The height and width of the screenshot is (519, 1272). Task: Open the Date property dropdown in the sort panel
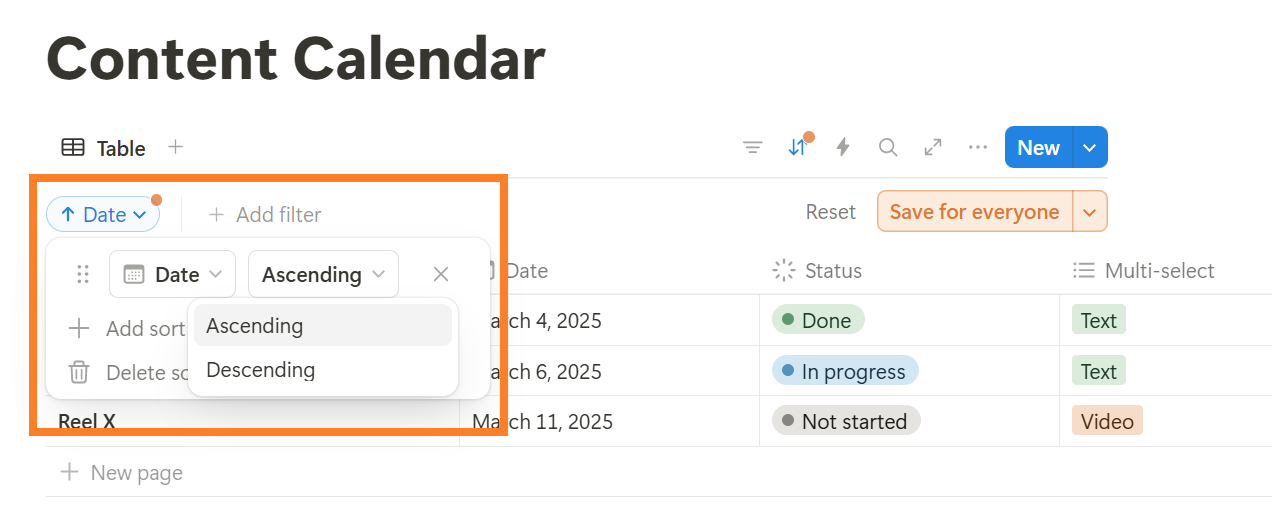pyautogui.click(x=172, y=274)
